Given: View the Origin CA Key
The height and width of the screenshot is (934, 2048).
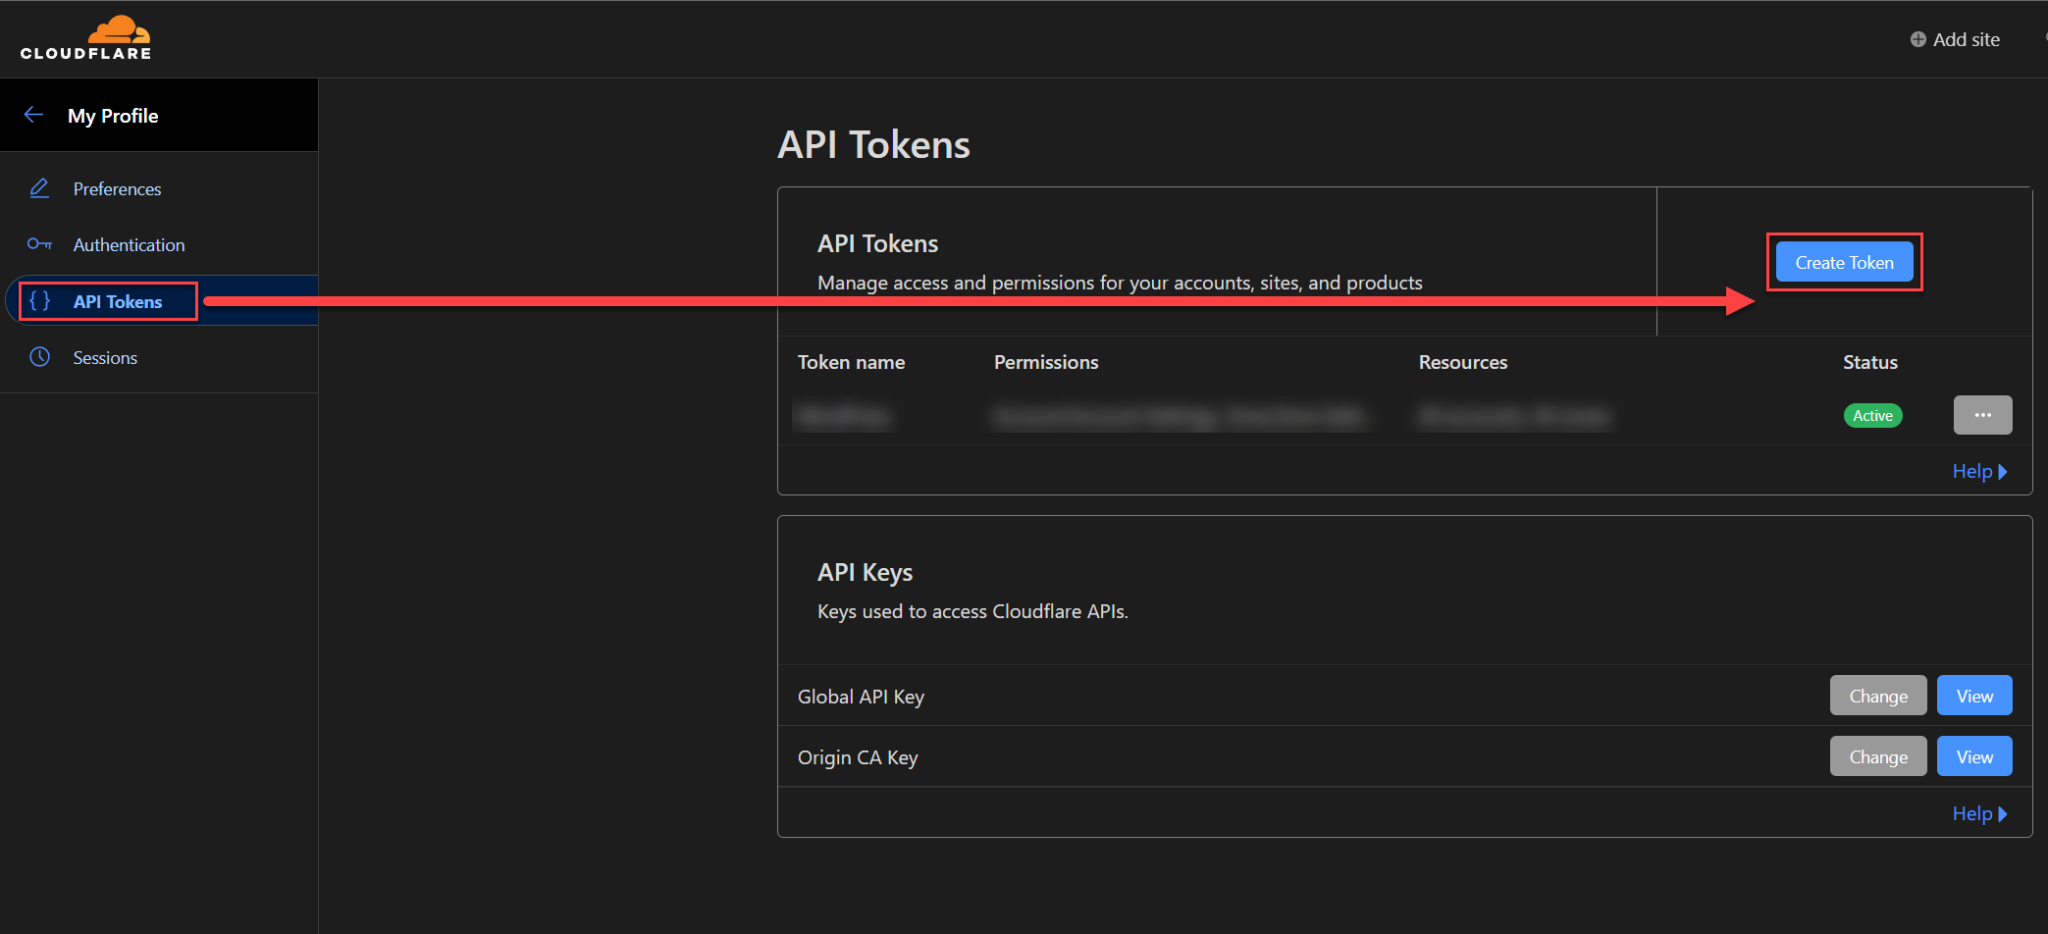Looking at the screenshot, I should click(x=1973, y=756).
